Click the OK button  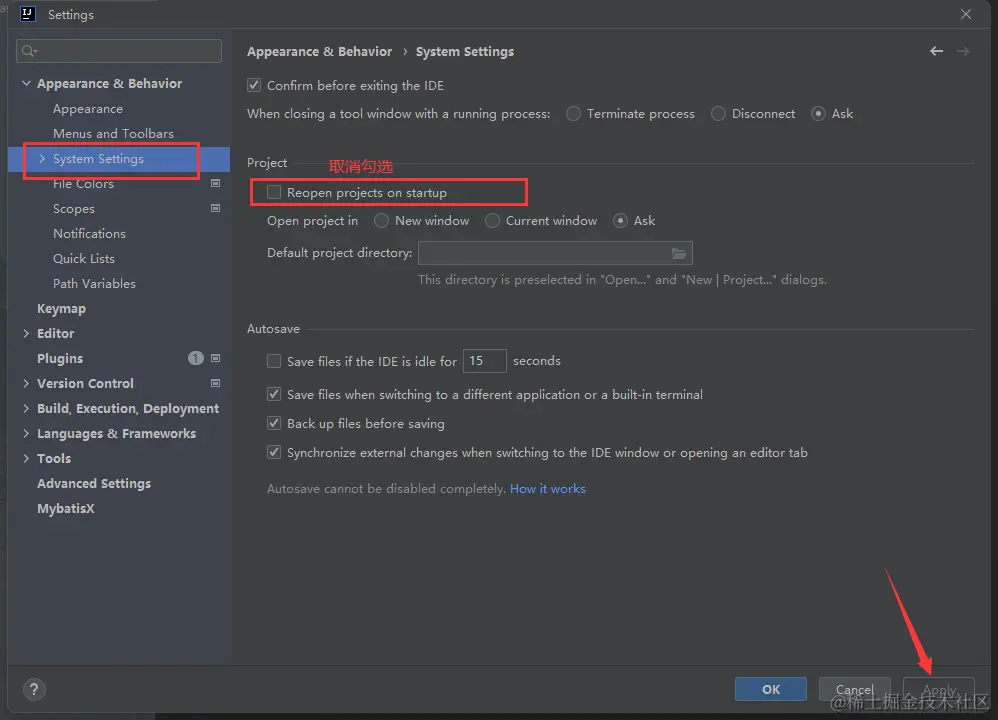[x=771, y=689]
